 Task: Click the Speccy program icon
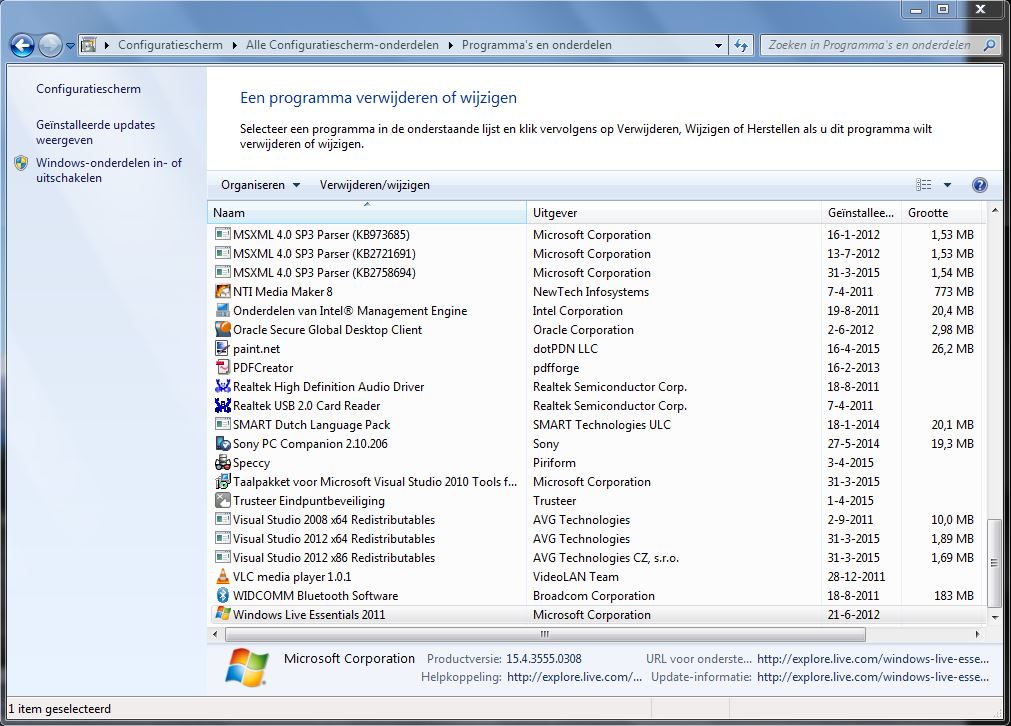pos(222,463)
